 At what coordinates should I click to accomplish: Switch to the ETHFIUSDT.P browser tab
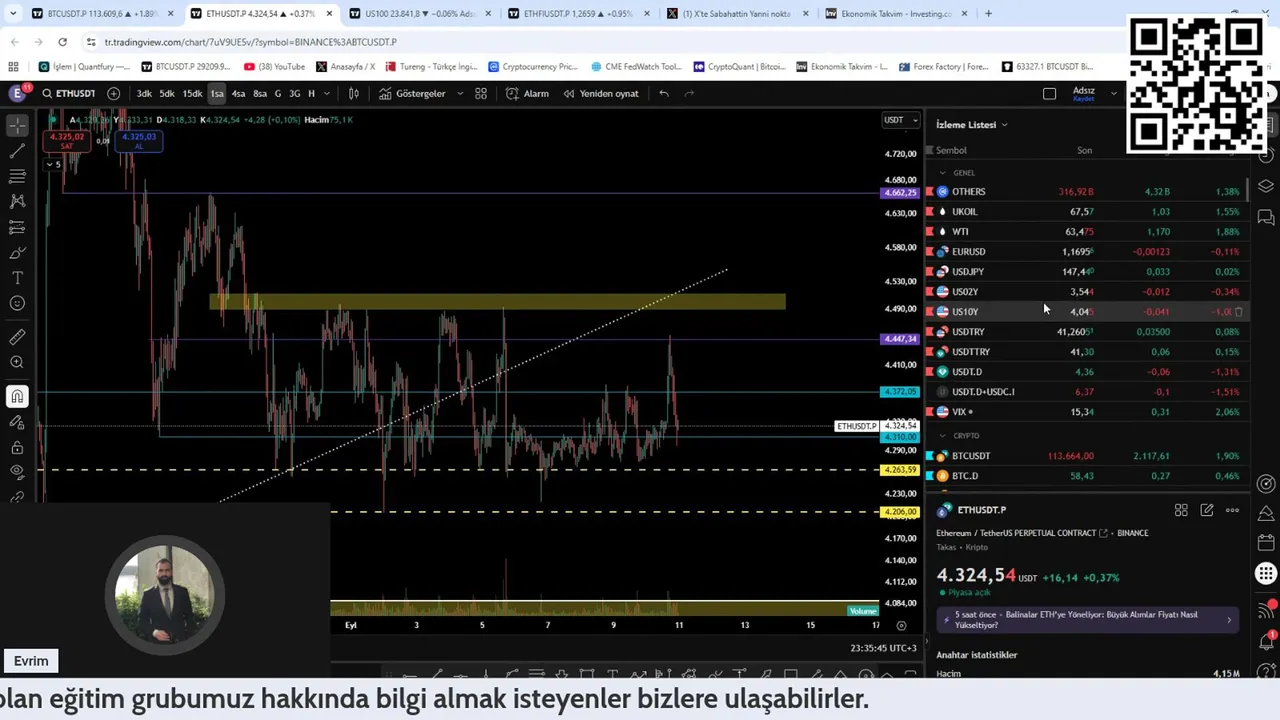click(580, 14)
